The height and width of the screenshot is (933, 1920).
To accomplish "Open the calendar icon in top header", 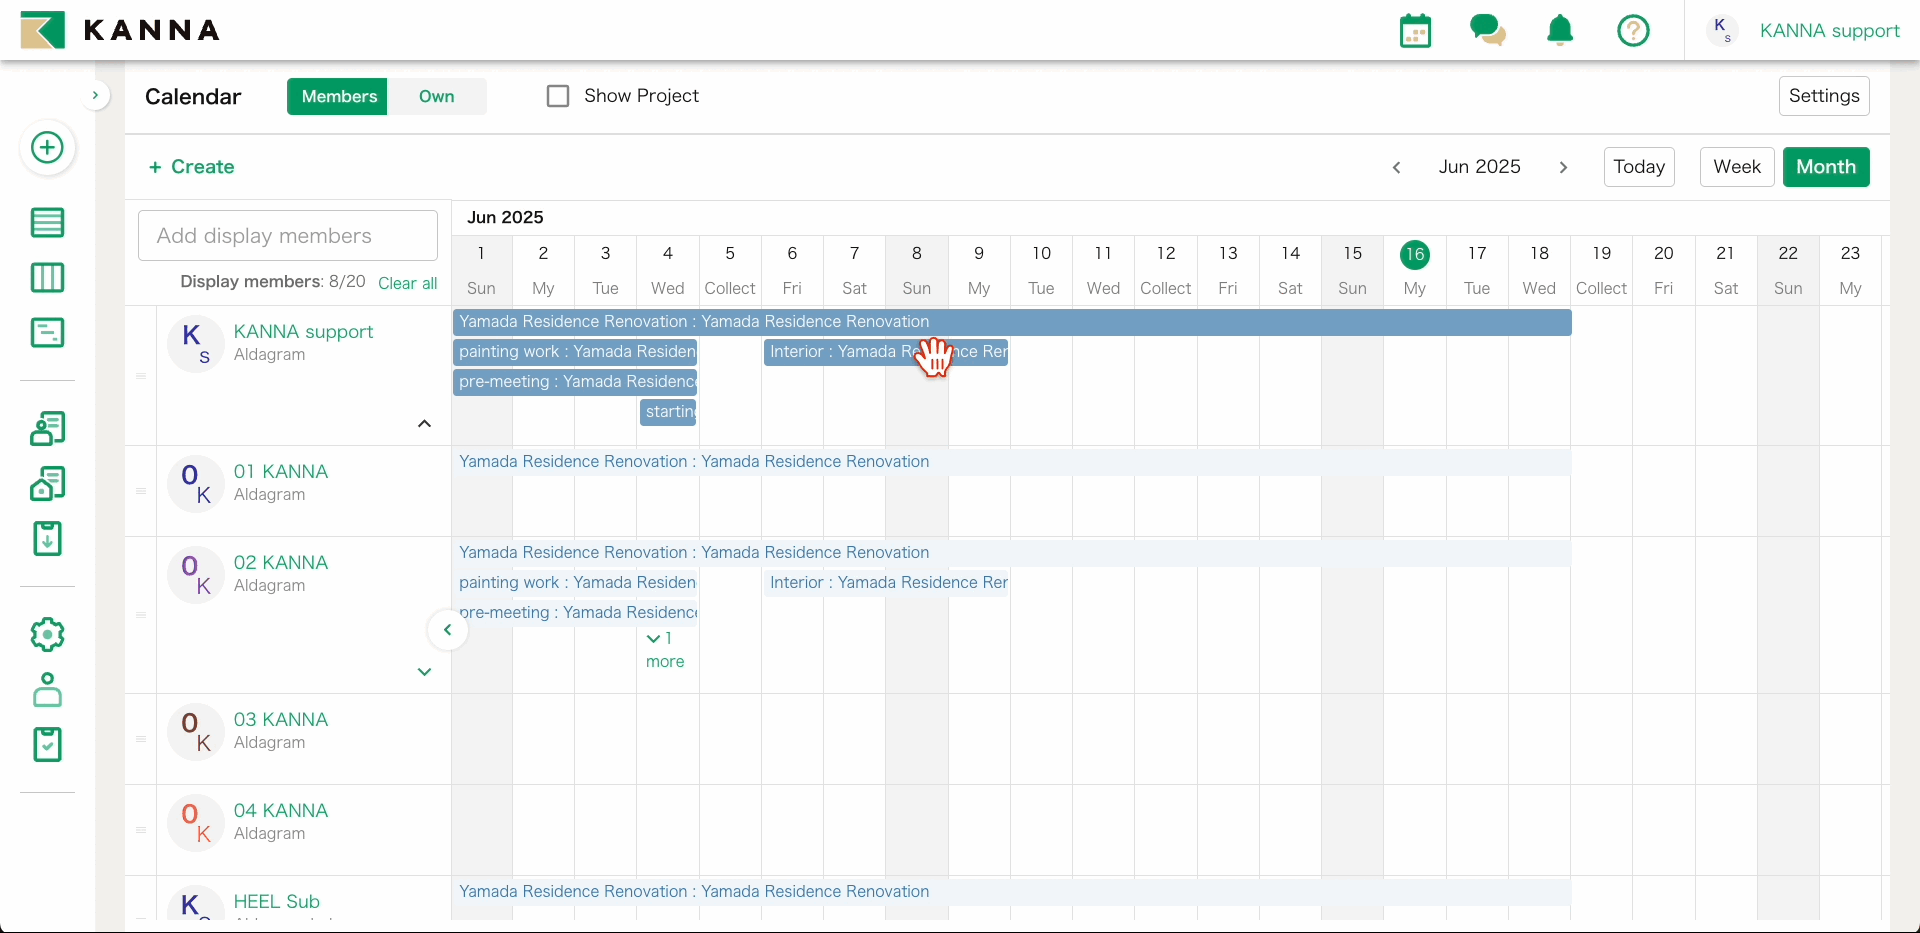I will 1415,31.
